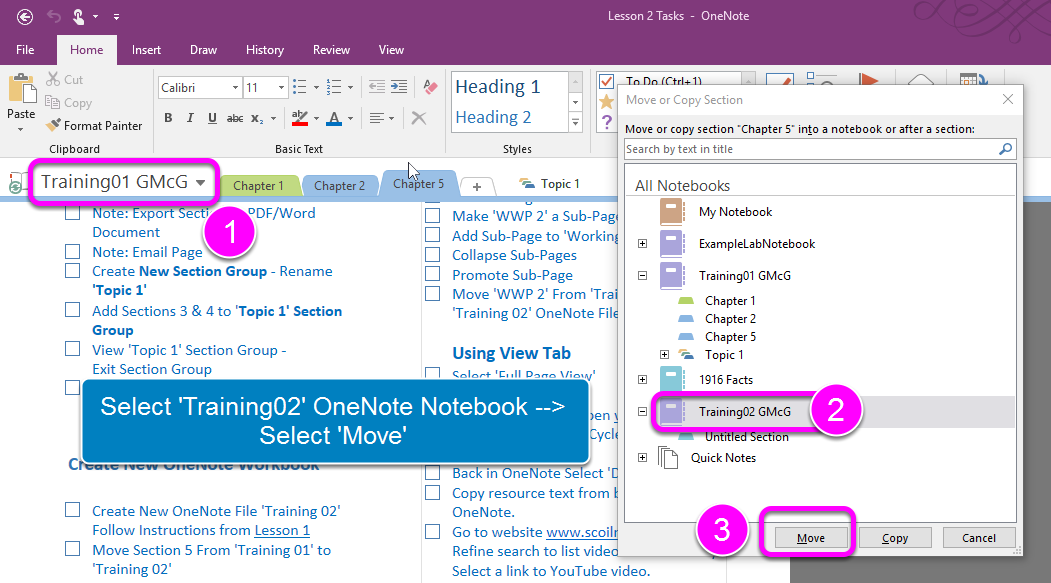Click the text highlight color button
1051x583 pixels.
(x=300, y=118)
